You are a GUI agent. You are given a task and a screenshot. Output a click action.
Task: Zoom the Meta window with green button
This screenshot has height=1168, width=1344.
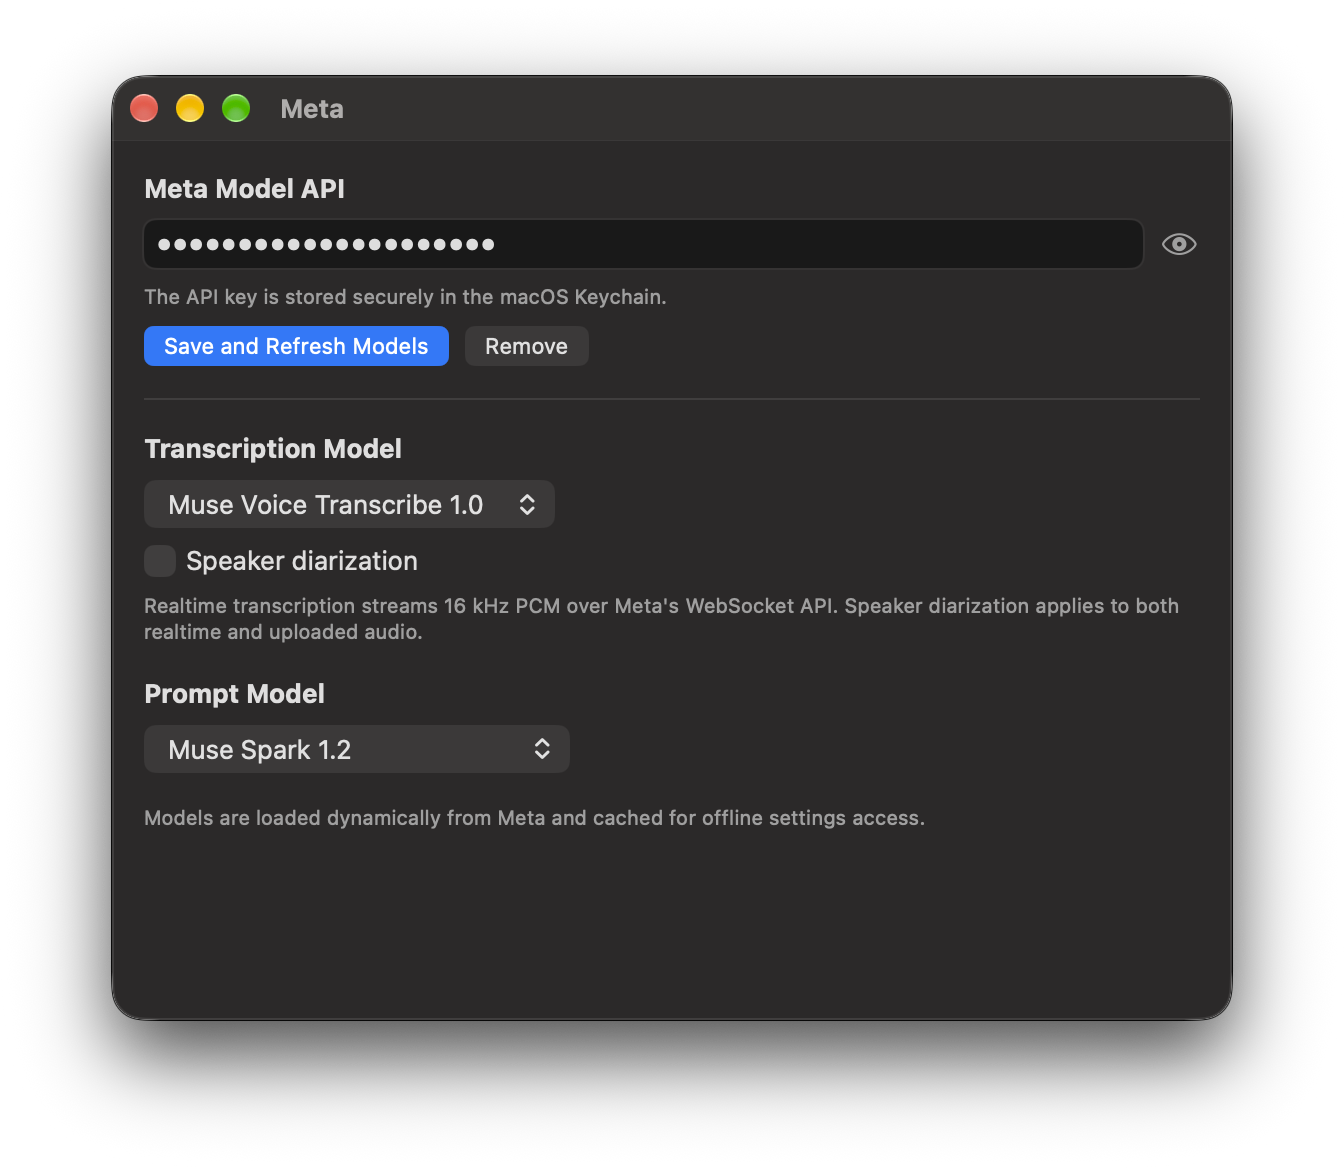click(236, 108)
